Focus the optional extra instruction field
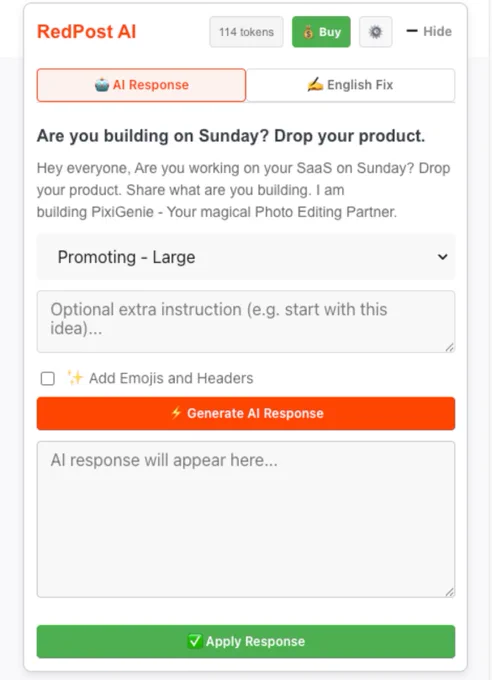 point(246,321)
